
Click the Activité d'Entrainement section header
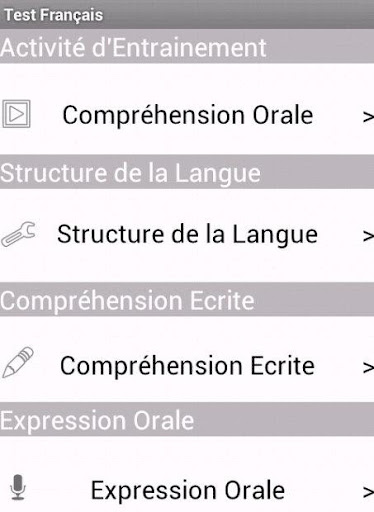133,48
